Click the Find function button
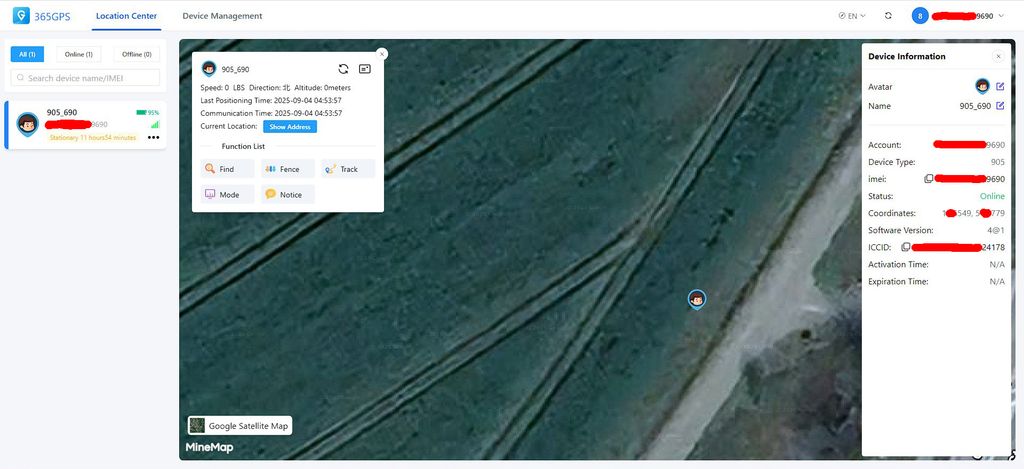Screen dimensions: 1024x469 (227, 169)
